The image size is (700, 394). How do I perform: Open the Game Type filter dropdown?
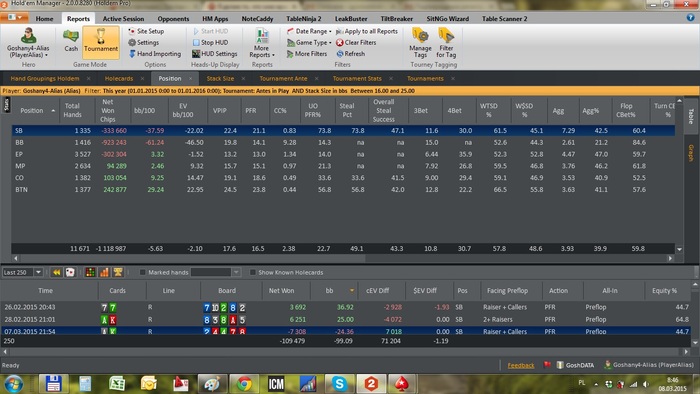[309, 42]
